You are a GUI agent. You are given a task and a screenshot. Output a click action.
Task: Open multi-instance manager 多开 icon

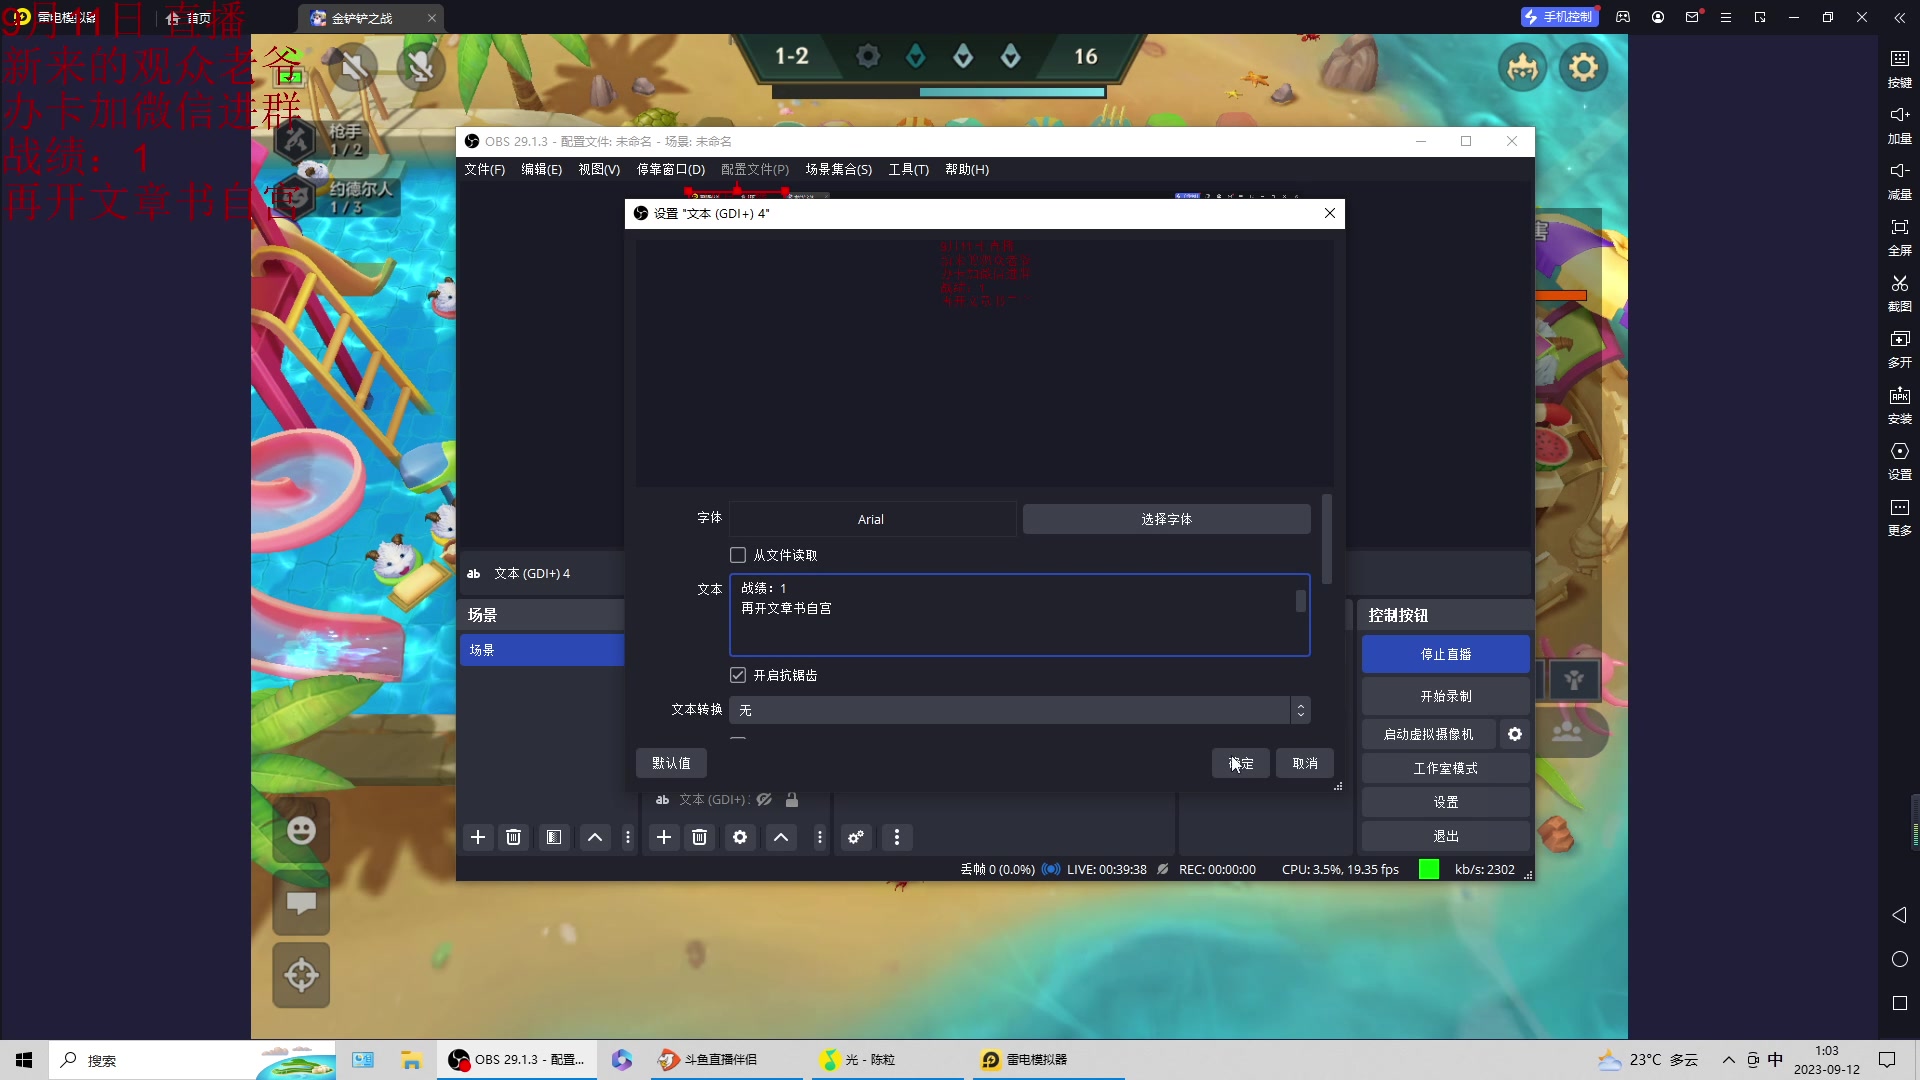pyautogui.click(x=1899, y=348)
